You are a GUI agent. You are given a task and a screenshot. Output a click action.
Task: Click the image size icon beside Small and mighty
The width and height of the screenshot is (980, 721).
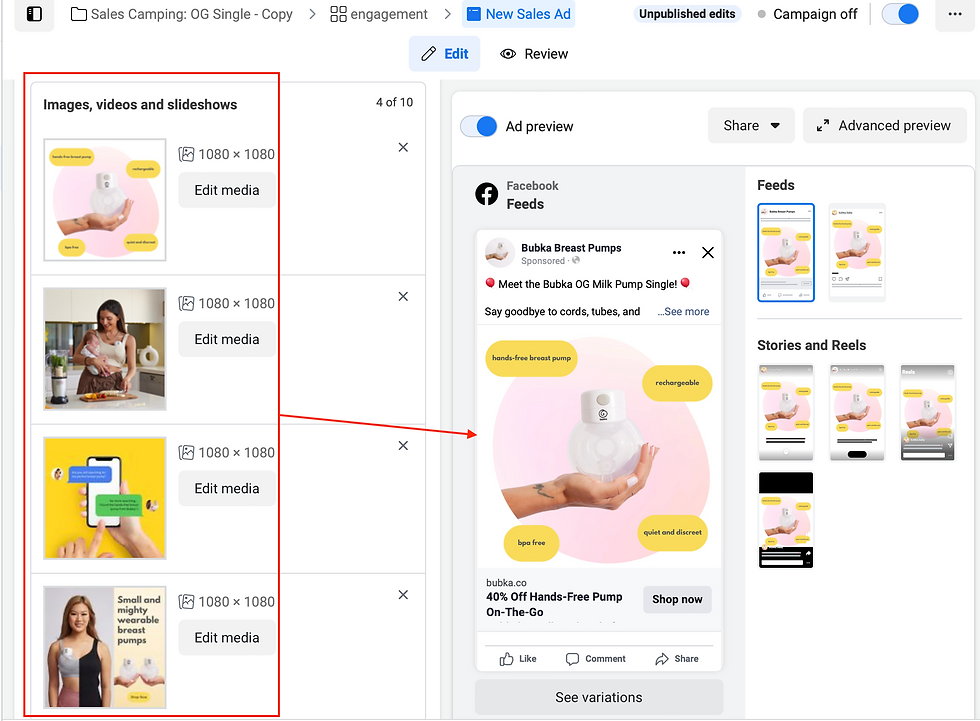click(x=186, y=602)
